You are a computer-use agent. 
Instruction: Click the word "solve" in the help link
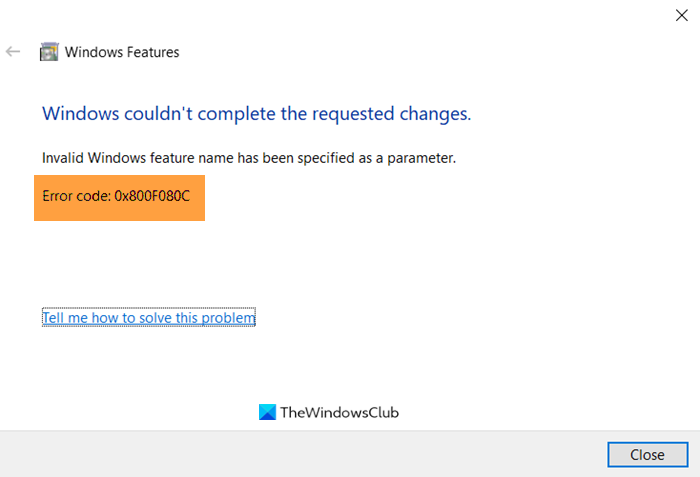click(x=173, y=318)
